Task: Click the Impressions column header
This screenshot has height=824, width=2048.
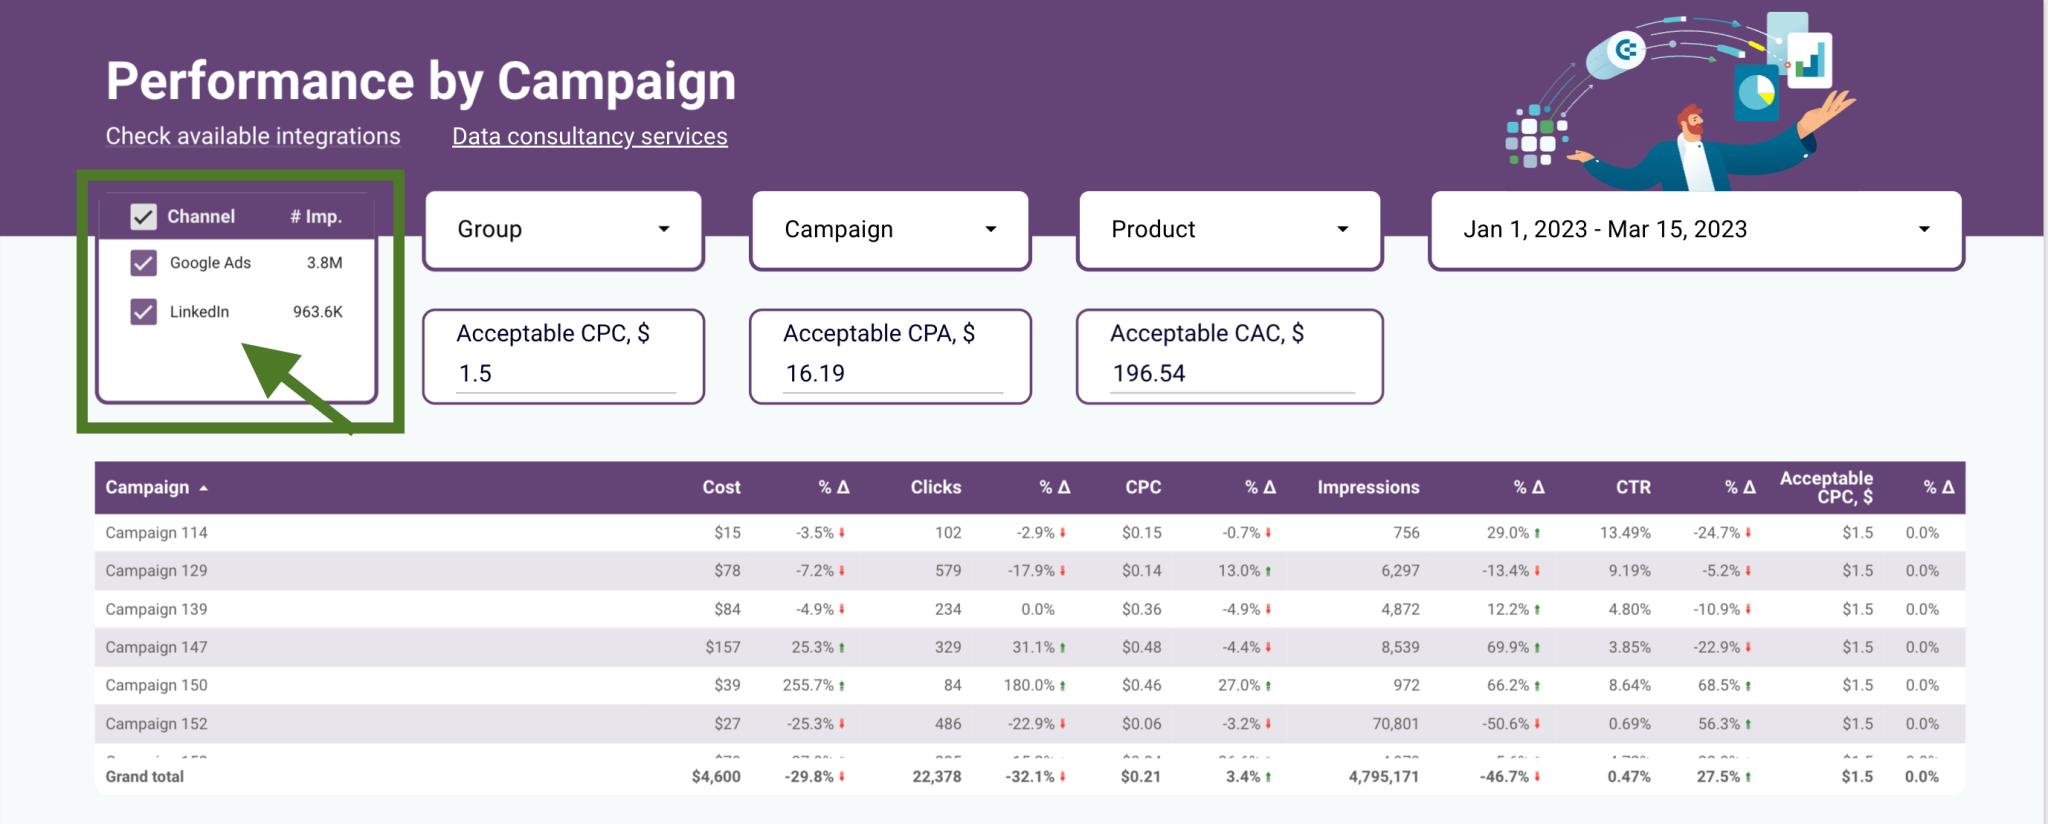Action: [1367, 488]
